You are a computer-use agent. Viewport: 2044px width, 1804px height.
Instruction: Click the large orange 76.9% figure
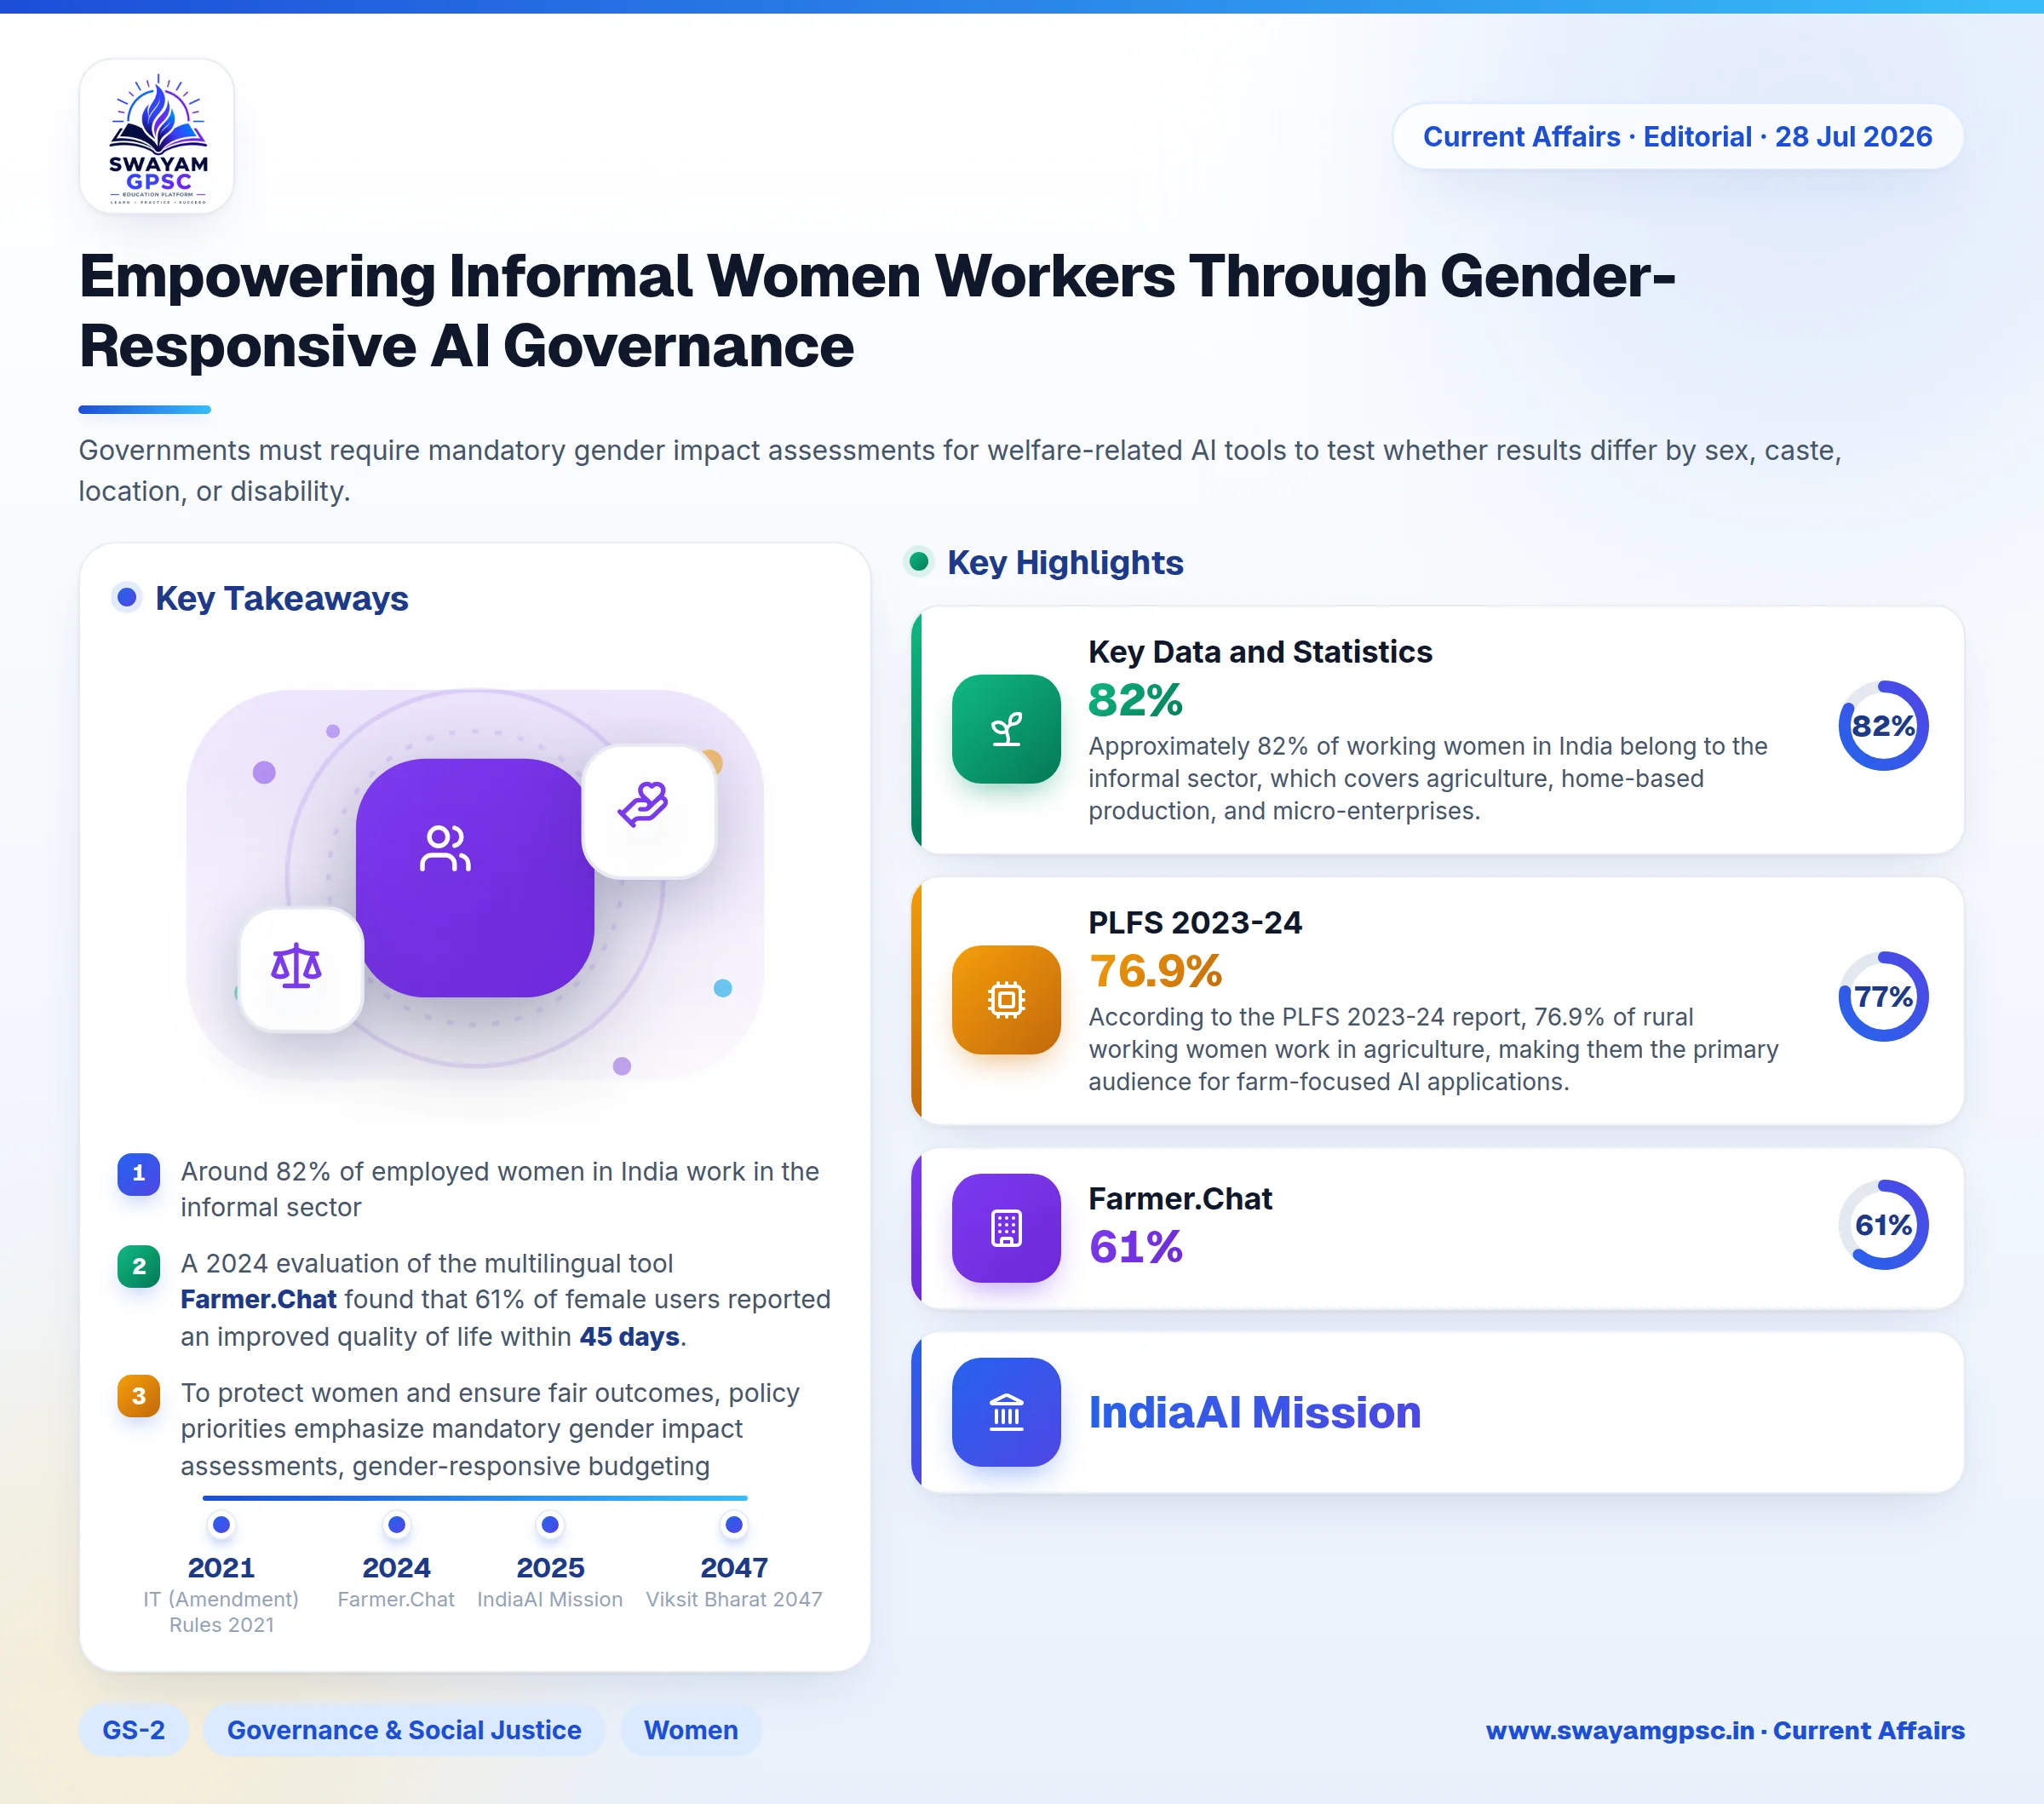[x=1155, y=970]
